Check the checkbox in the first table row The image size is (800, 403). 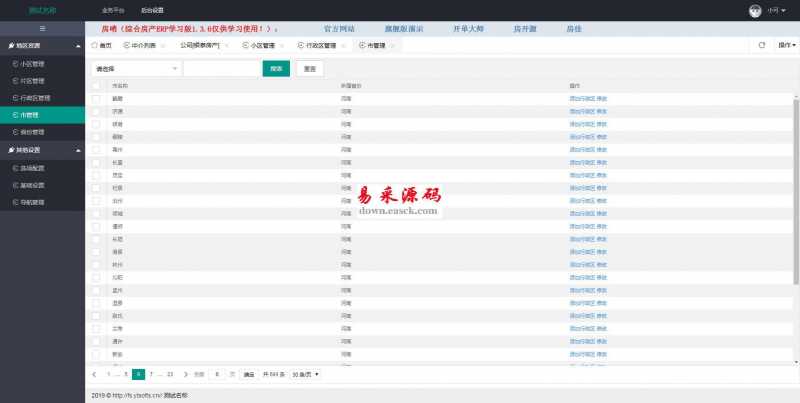click(x=96, y=99)
